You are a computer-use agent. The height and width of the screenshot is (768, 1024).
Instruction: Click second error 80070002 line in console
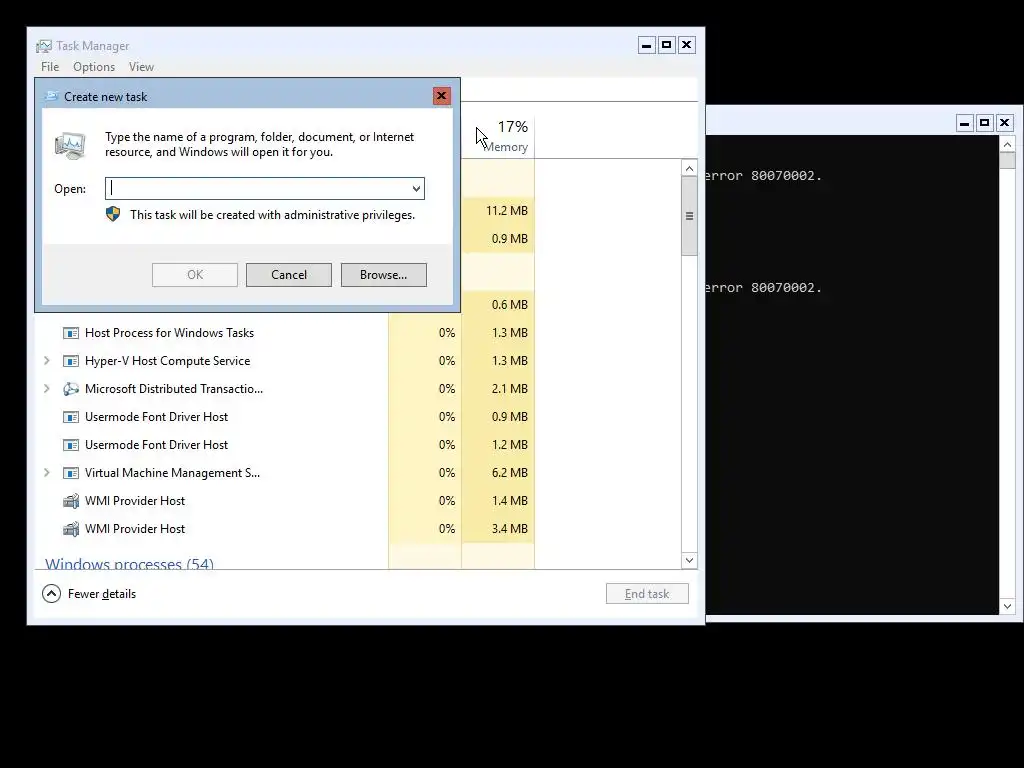(763, 287)
